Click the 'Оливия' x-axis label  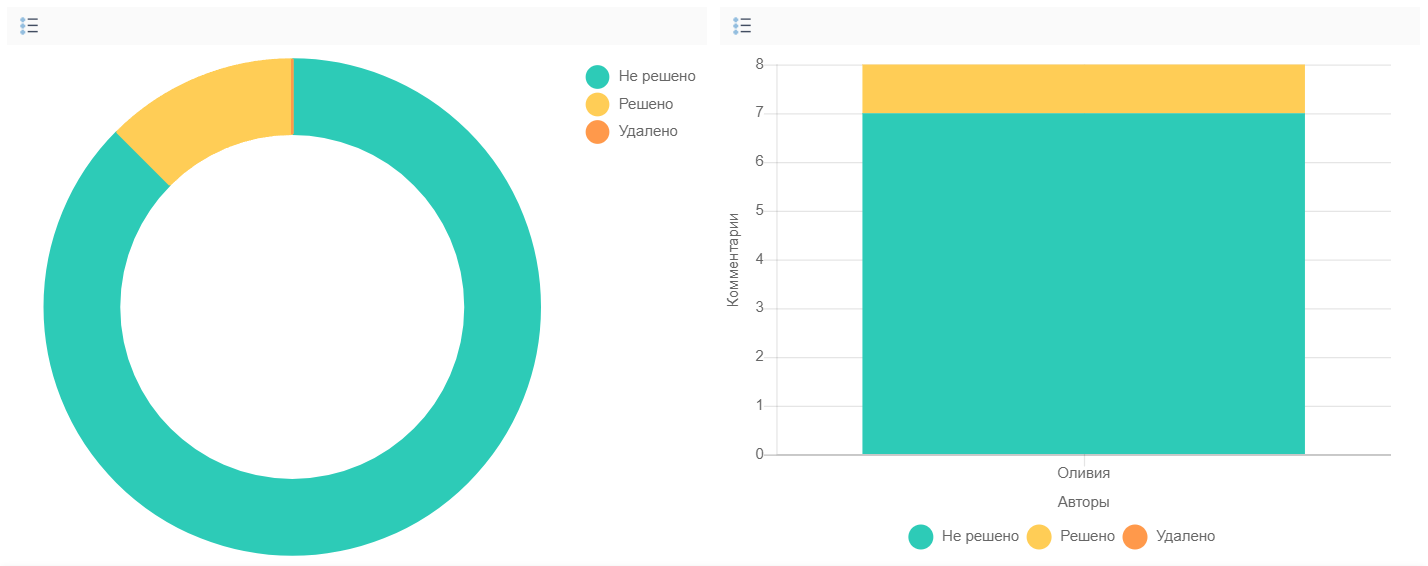(1083, 473)
